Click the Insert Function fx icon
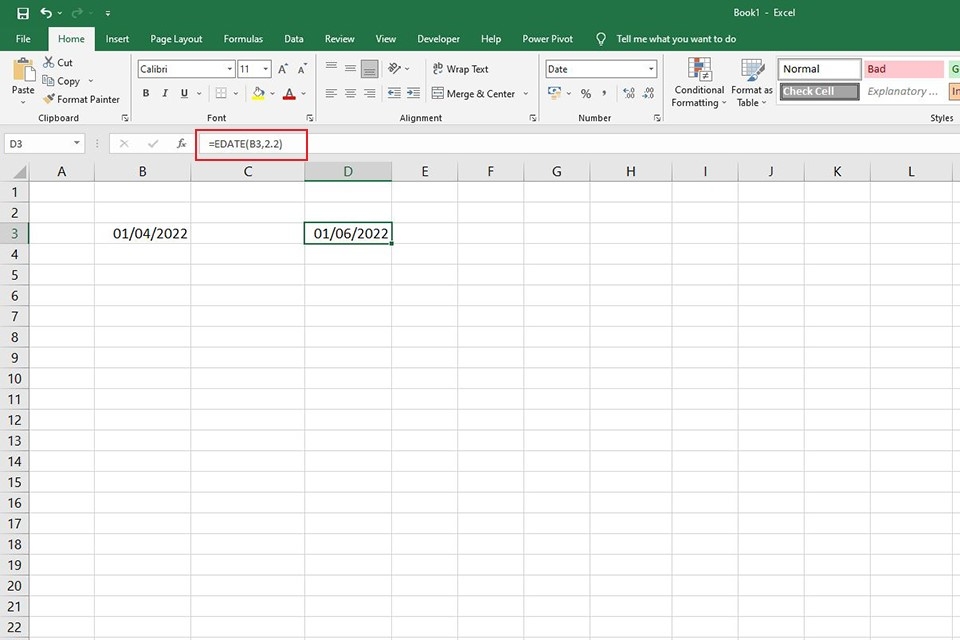 click(181, 144)
